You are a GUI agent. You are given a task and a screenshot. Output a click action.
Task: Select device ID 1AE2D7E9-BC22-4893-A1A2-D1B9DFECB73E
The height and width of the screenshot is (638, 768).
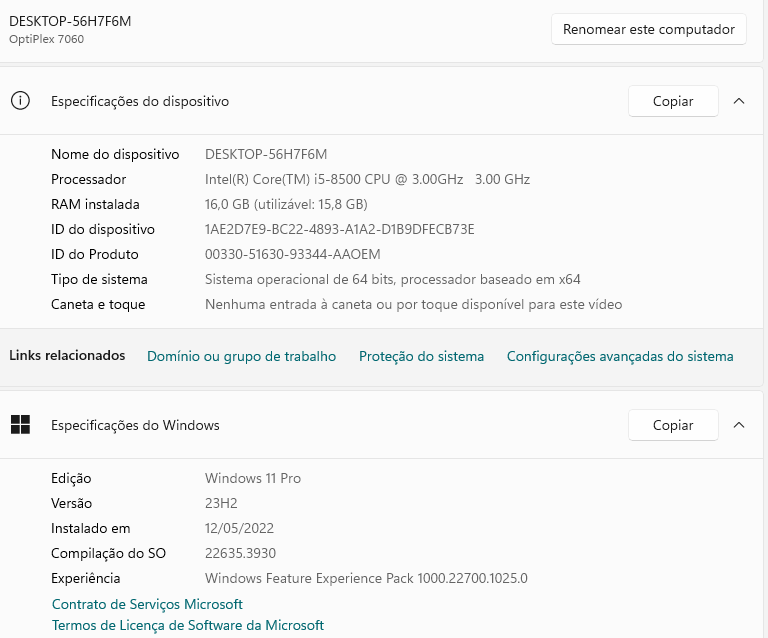(x=339, y=229)
